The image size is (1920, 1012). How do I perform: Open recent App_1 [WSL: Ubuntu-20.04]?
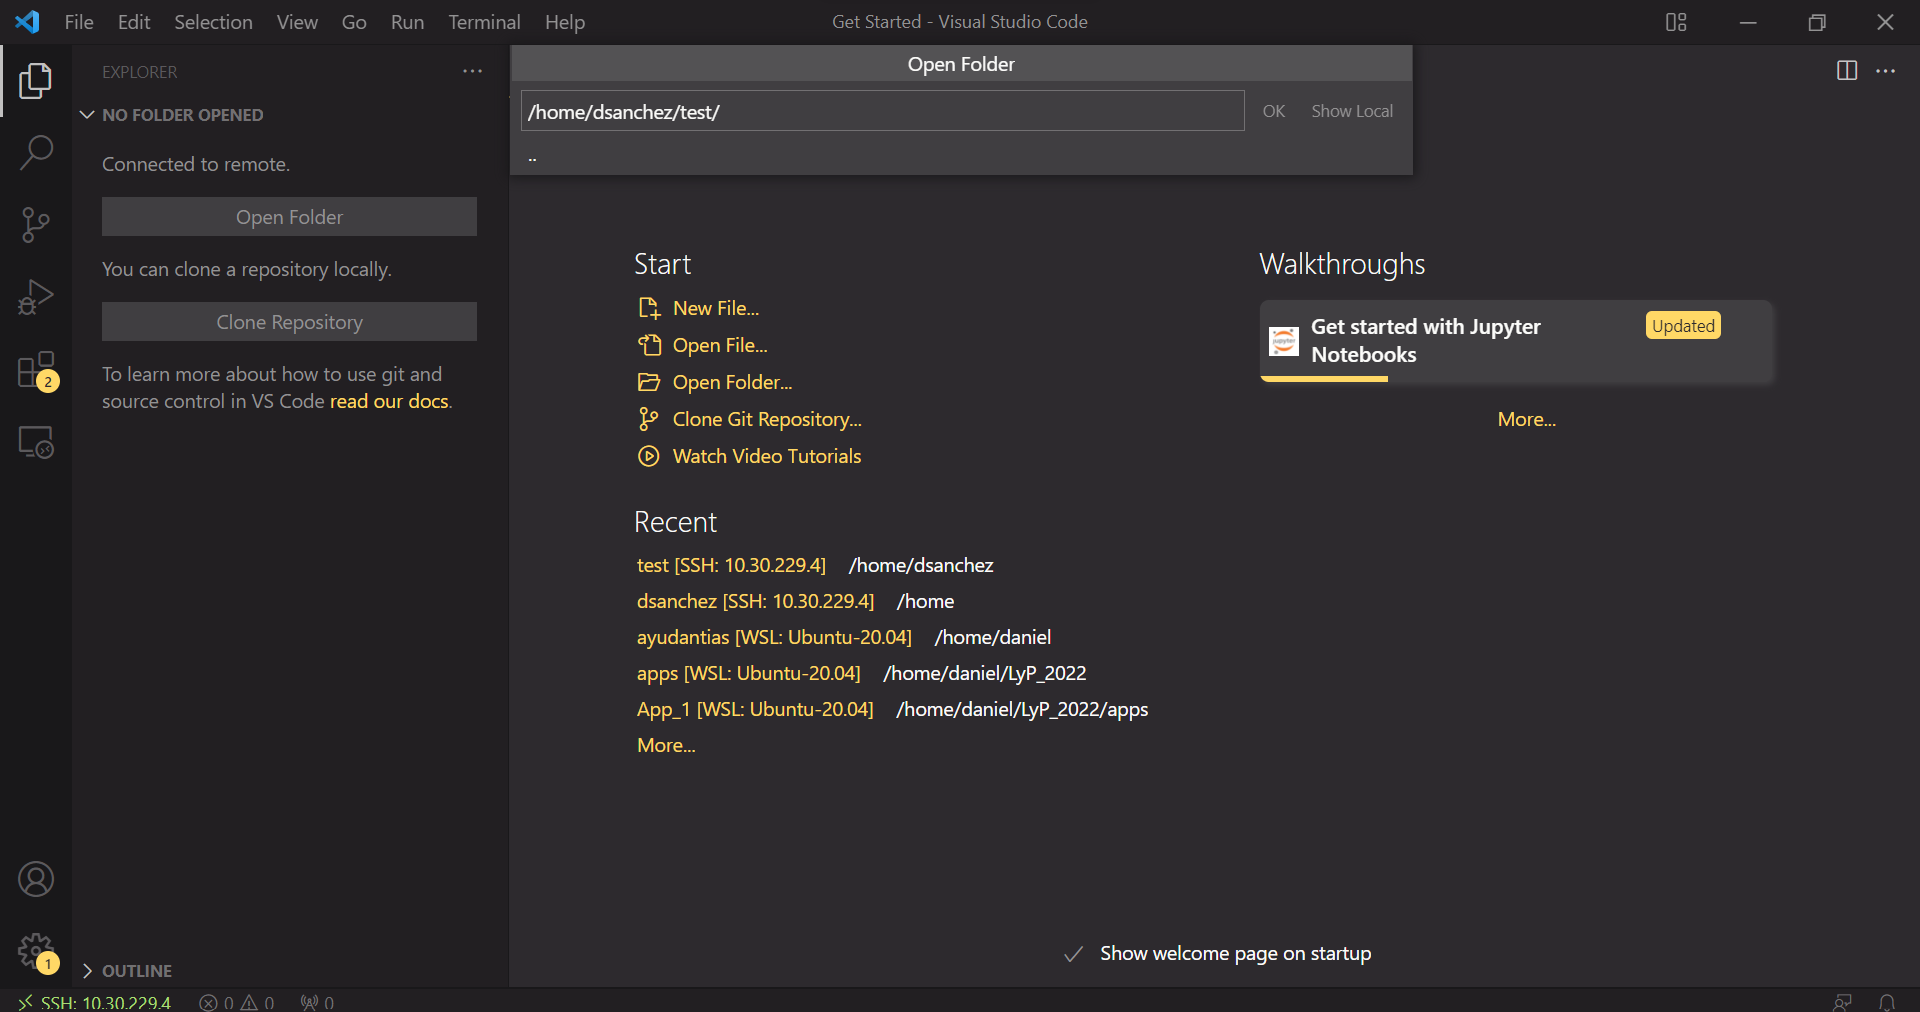pos(755,709)
